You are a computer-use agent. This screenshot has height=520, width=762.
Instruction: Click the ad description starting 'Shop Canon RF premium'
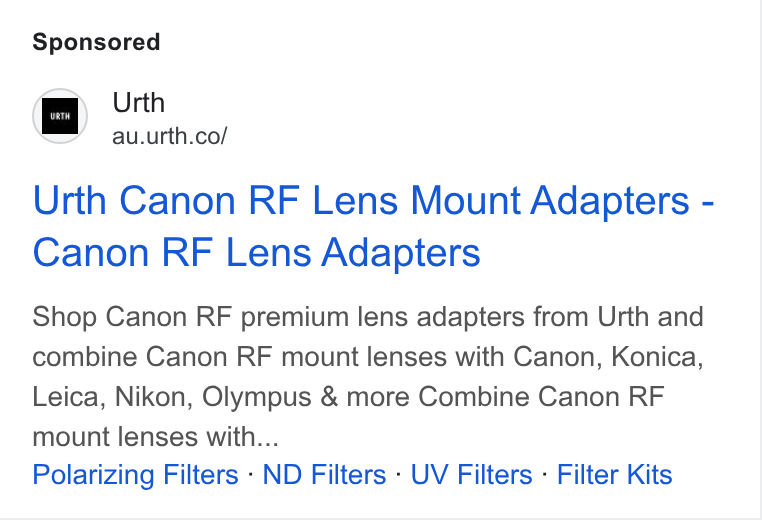(368, 376)
